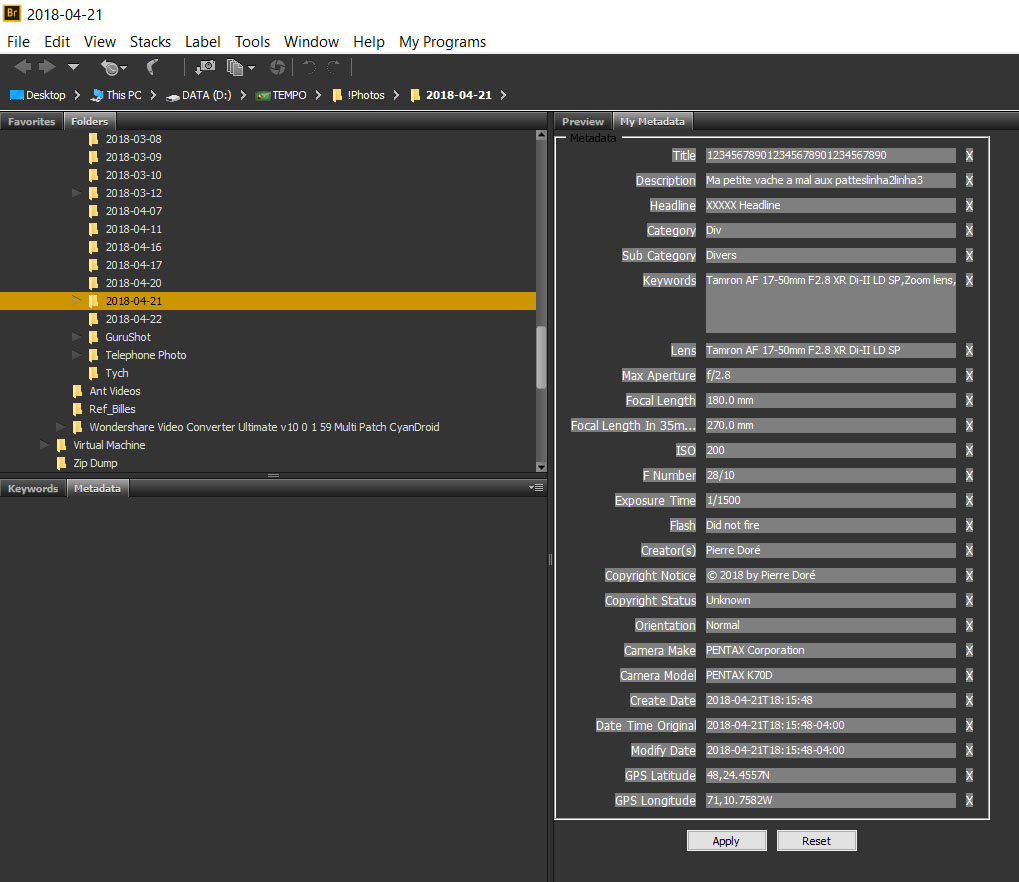Image resolution: width=1019 pixels, height=882 pixels.
Task: Select the My Metadata tab
Action: tap(652, 122)
